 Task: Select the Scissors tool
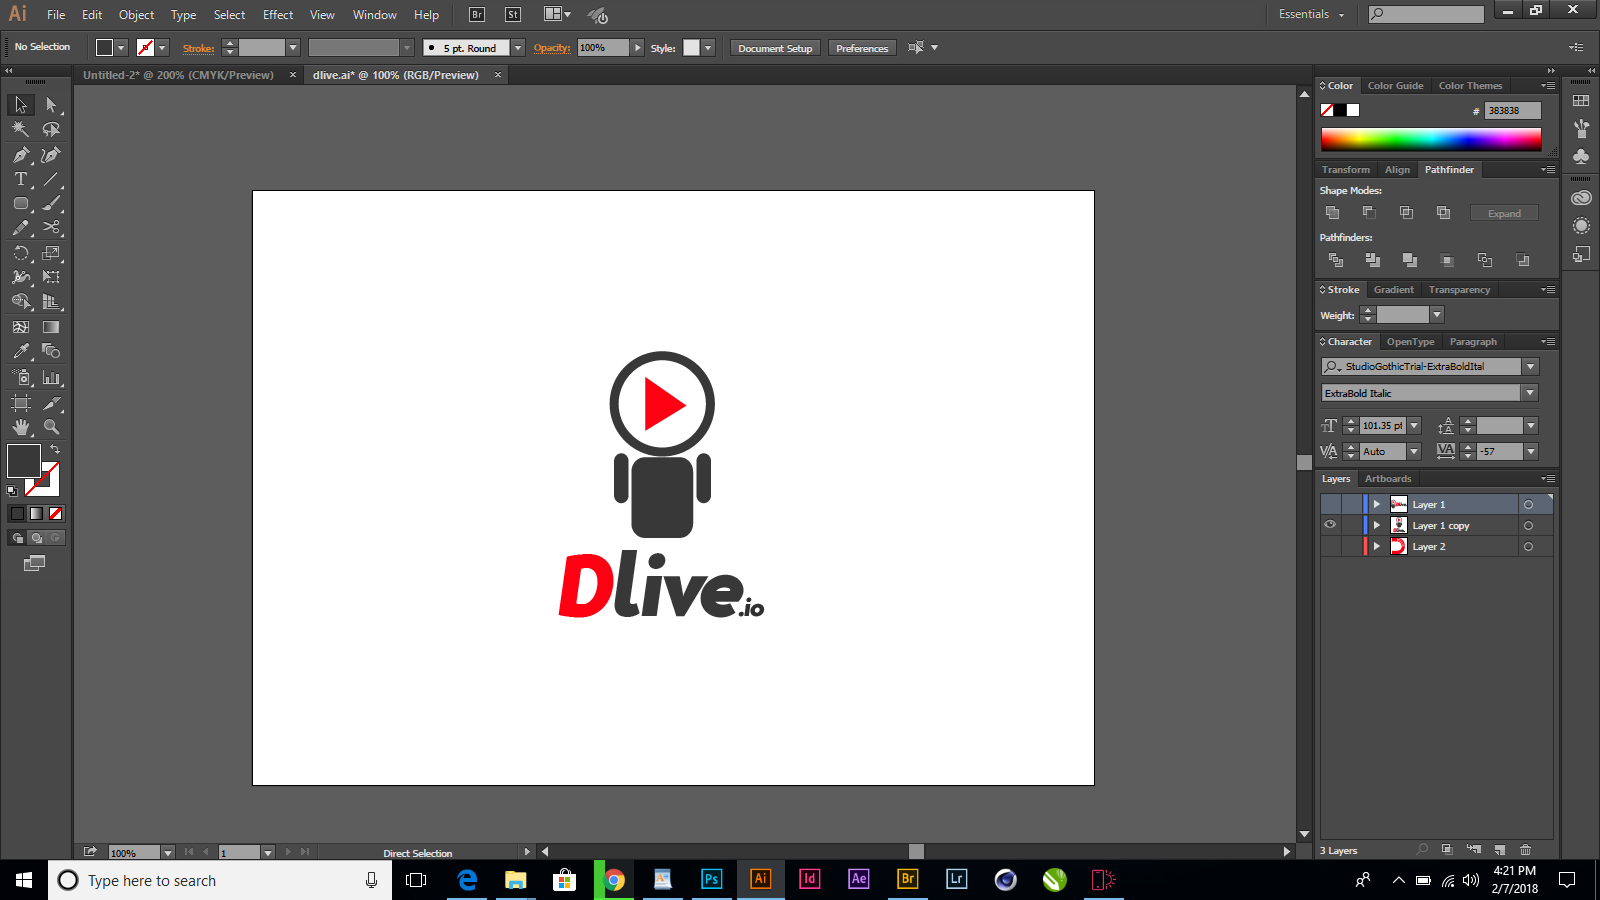click(52, 227)
